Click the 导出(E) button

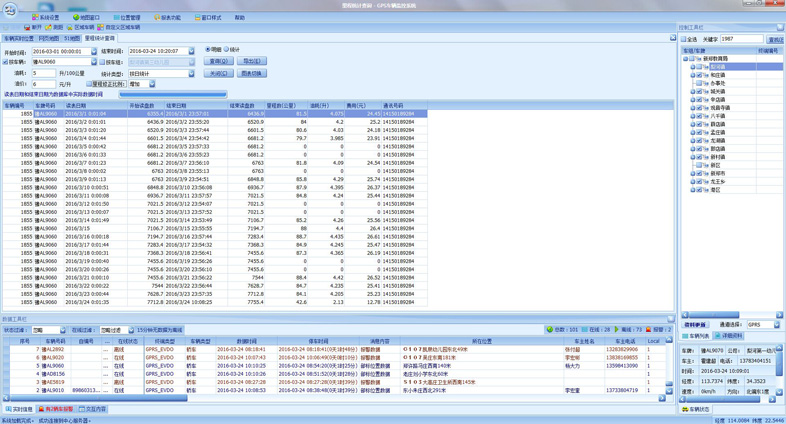click(251, 61)
